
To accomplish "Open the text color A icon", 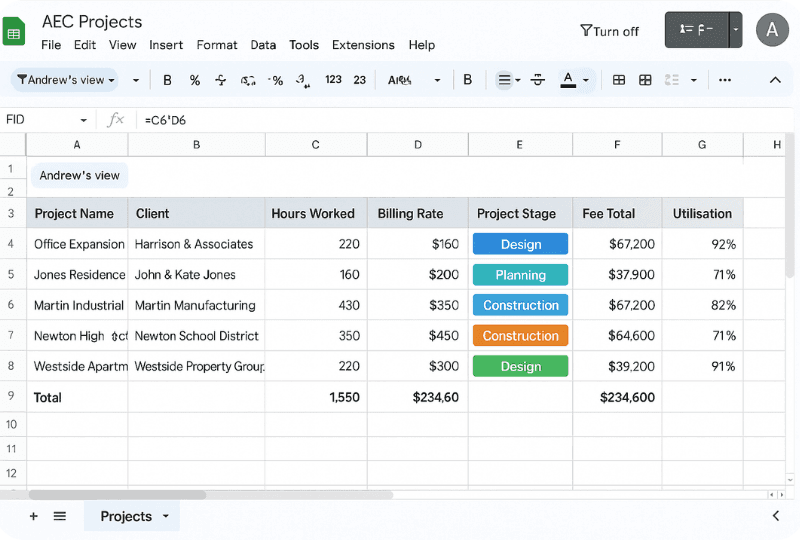I will 568,80.
